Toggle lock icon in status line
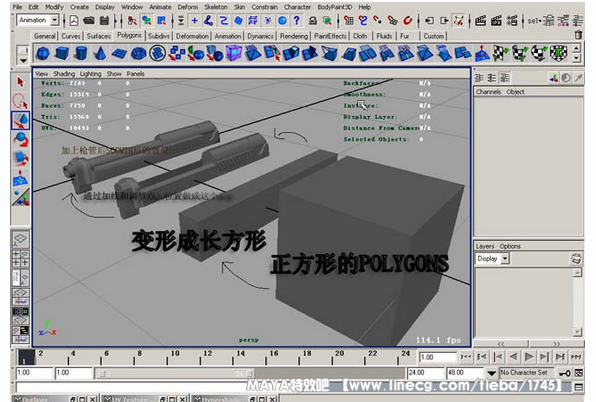The width and height of the screenshot is (596, 402). pyautogui.click(x=313, y=20)
